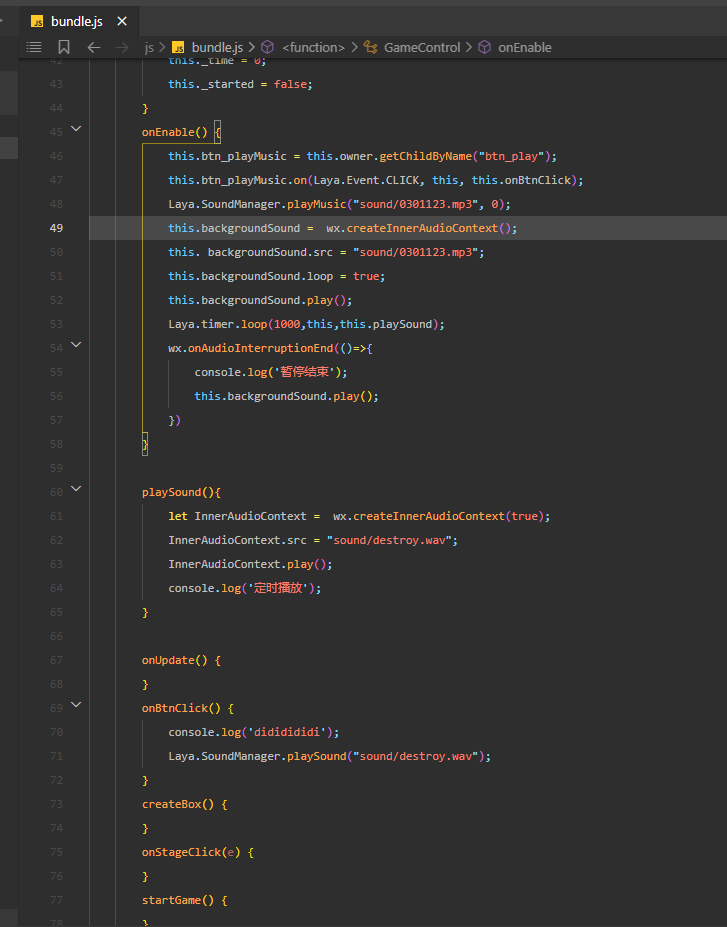Collapse the onAudioInterruptionEnd fold arrow at line 54
727x927 pixels.
click(76, 344)
